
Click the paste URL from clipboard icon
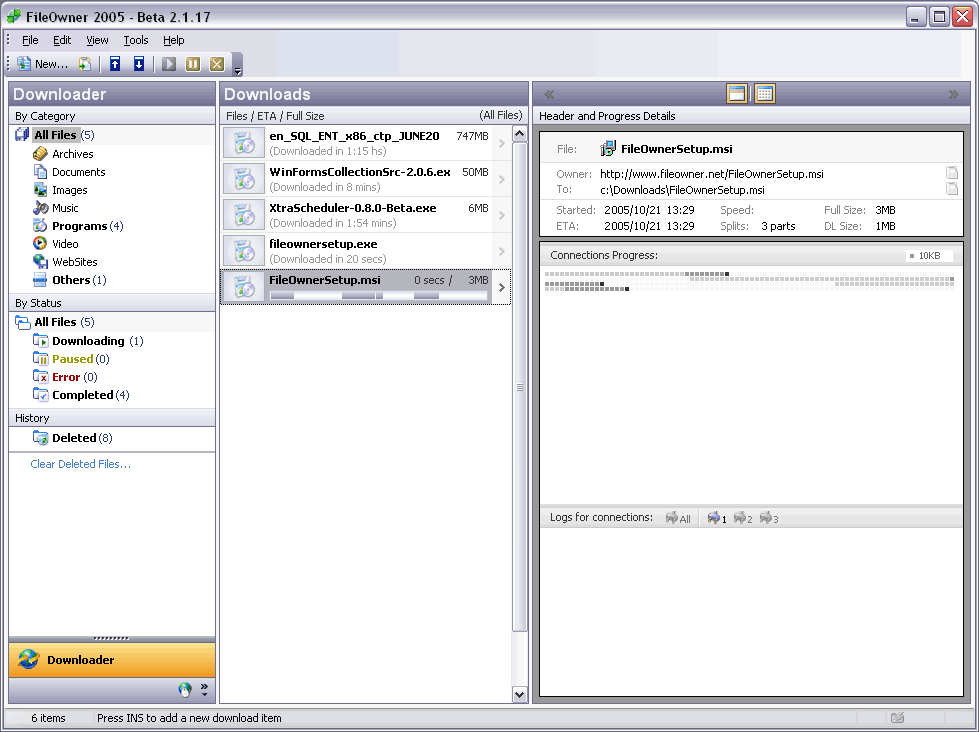(85, 64)
